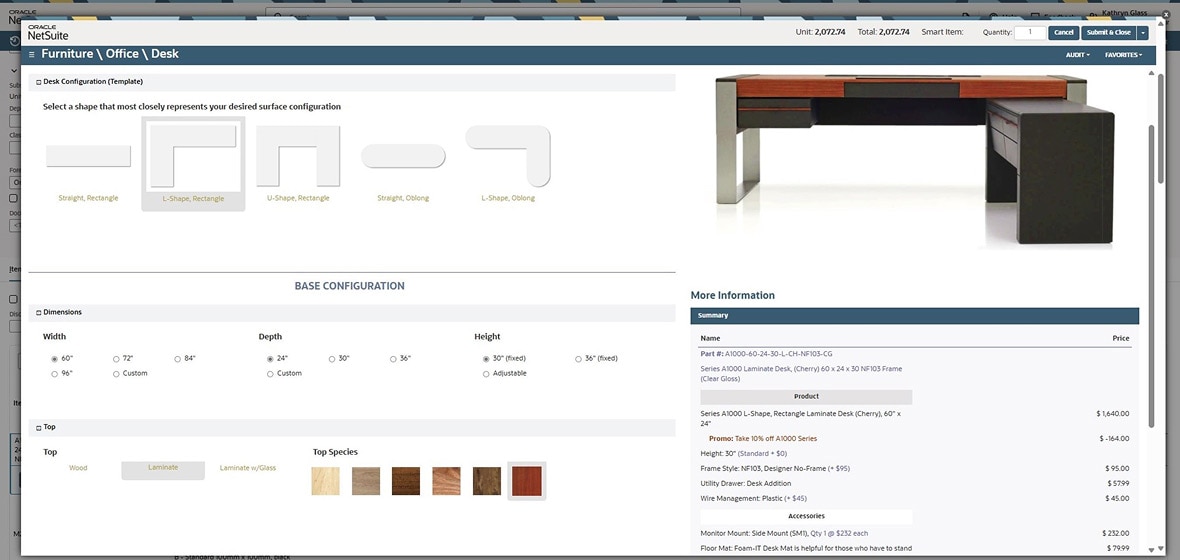The image size is (1180, 560).
Task: Click the Quantity input field
Action: point(1029,33)
